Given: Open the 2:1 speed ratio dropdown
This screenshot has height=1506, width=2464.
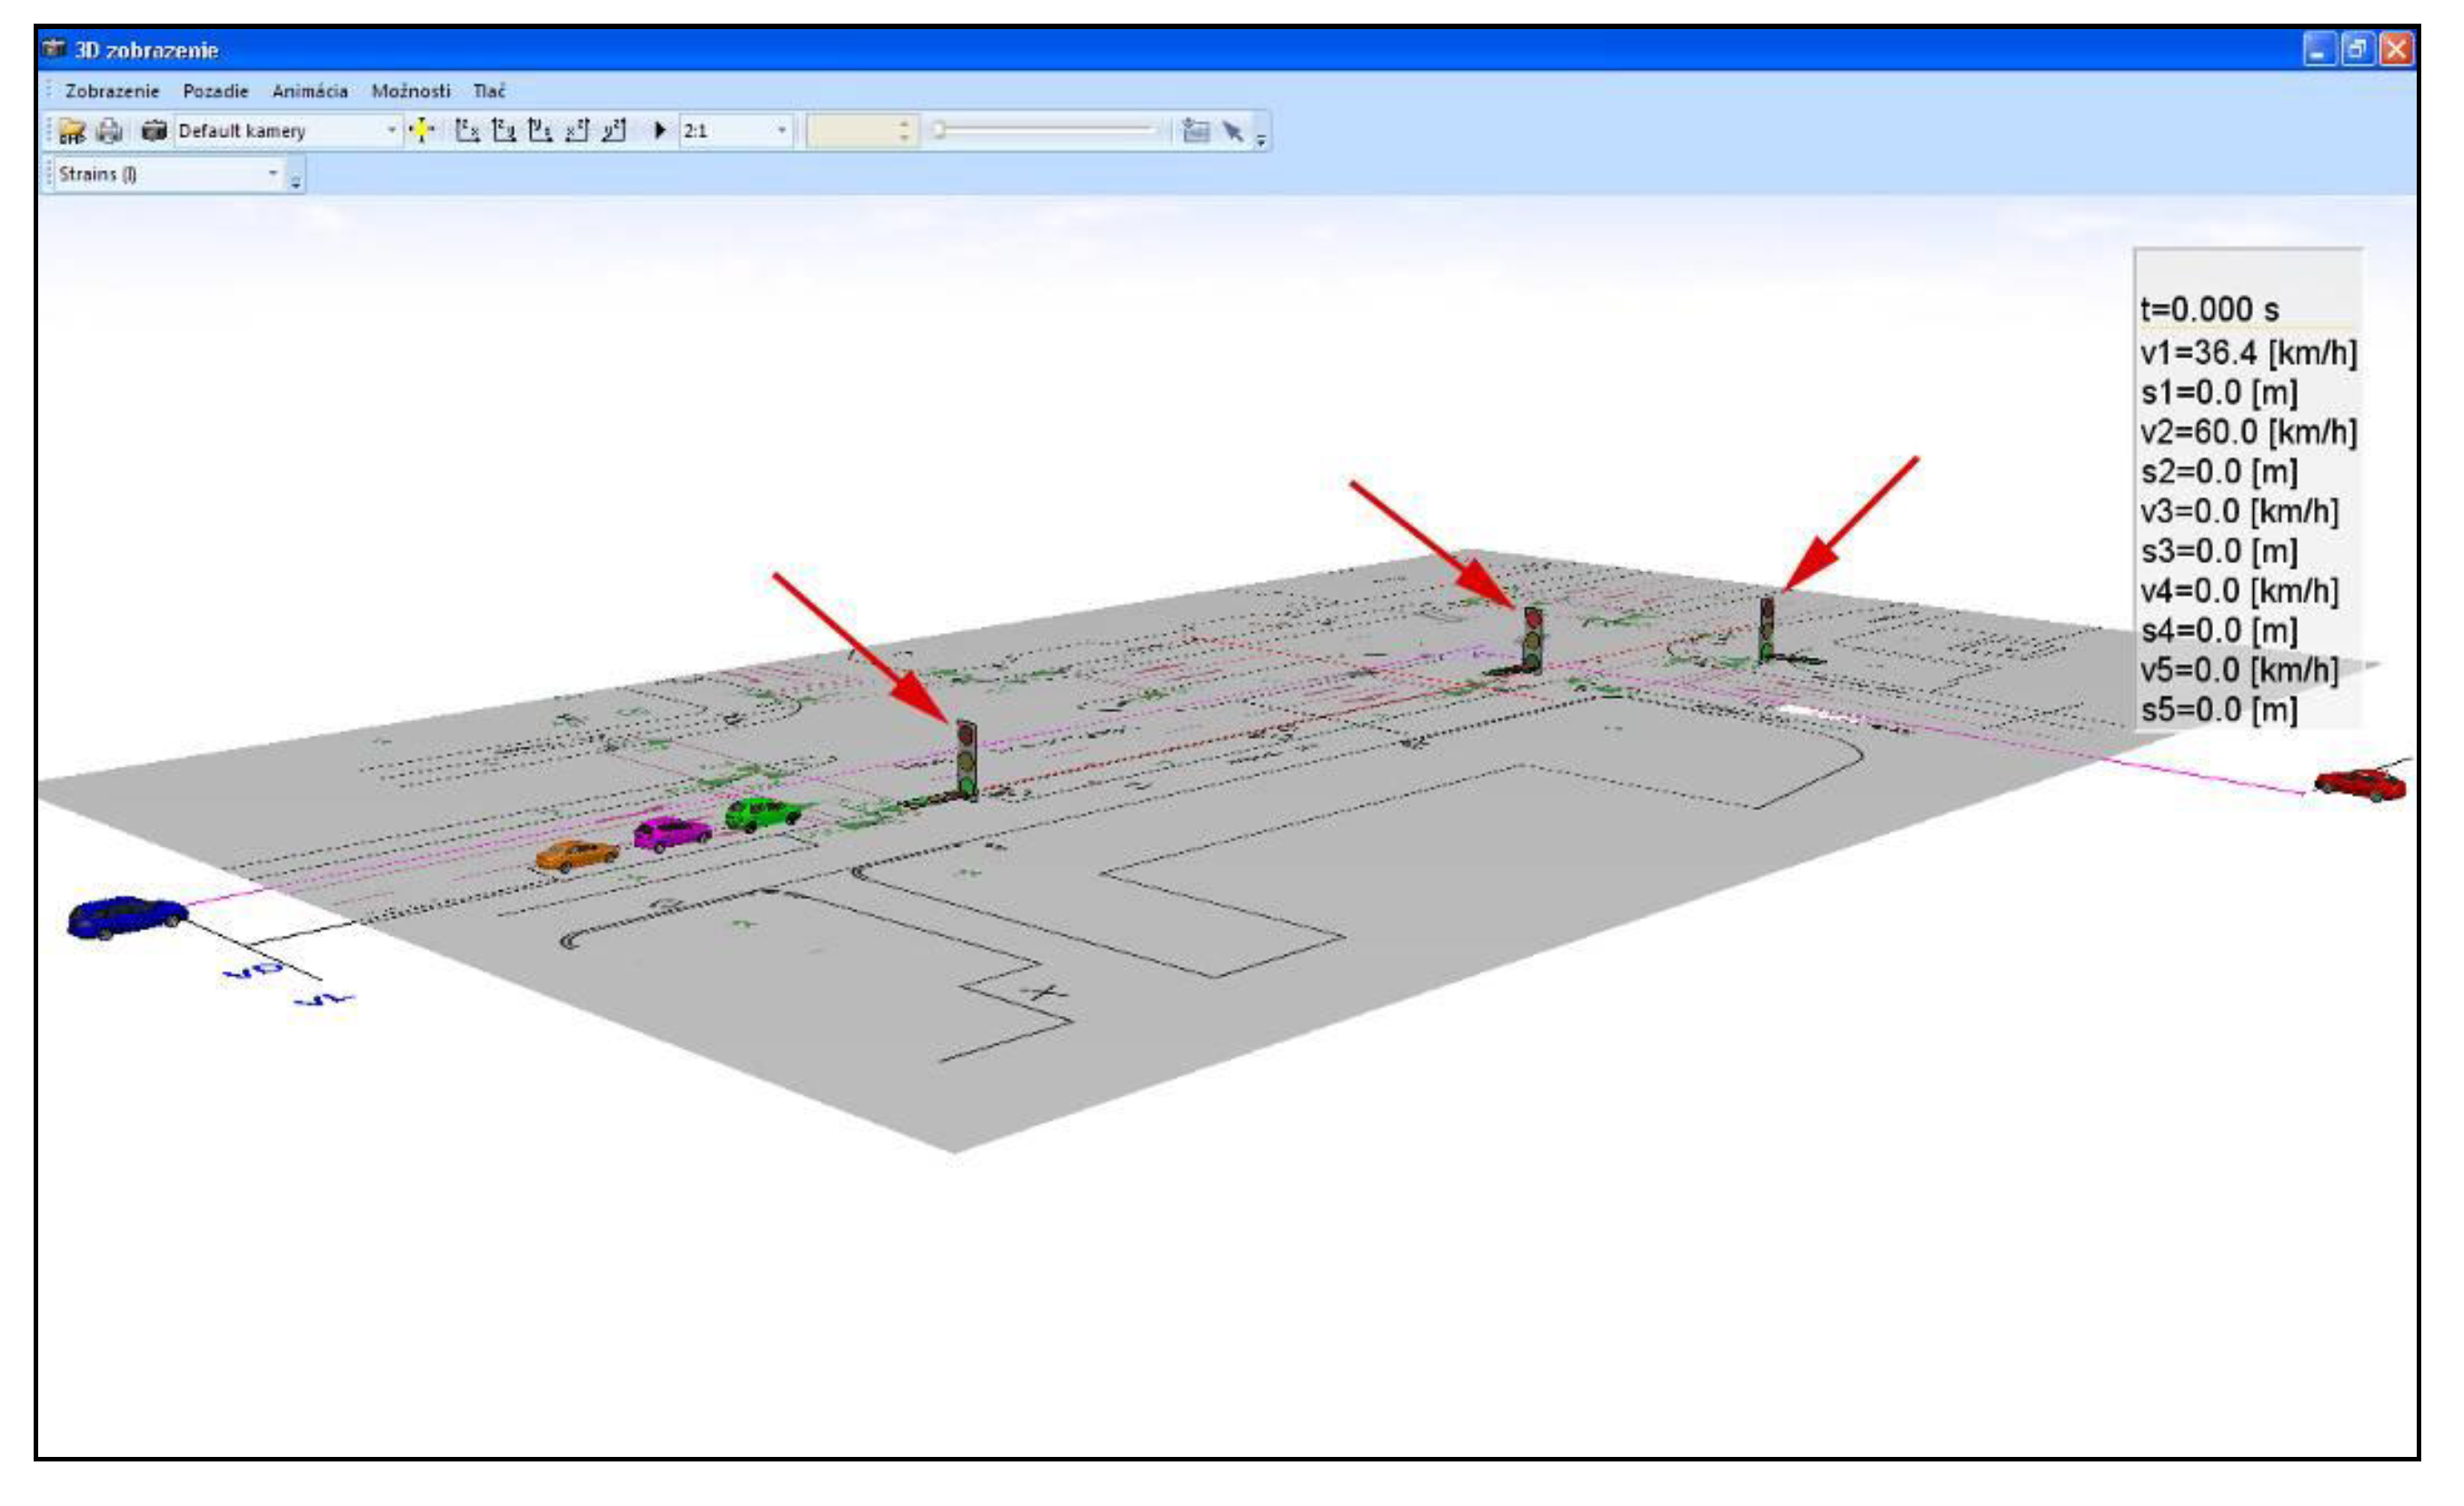Looking at the screenshot, I should pyautogui.click(x=782, y=131).
